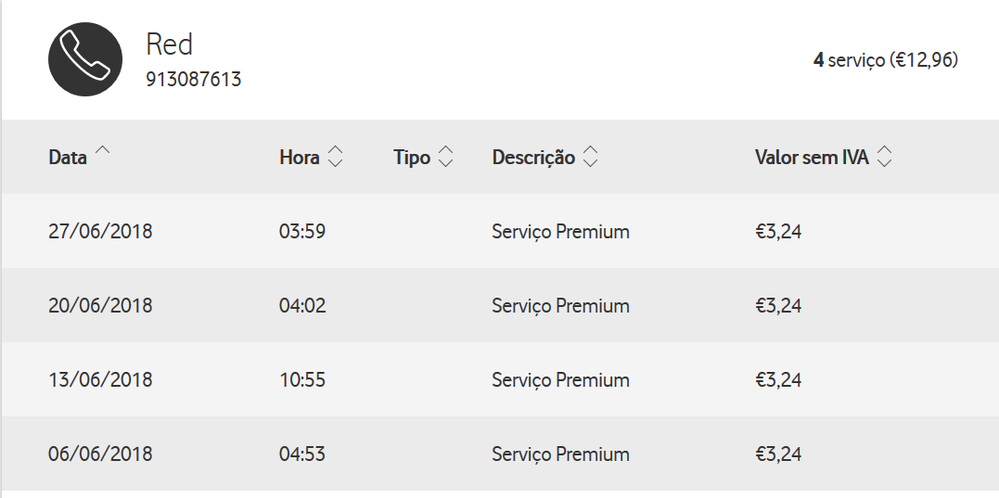Click the Hora column header label

tap(299, 157)
